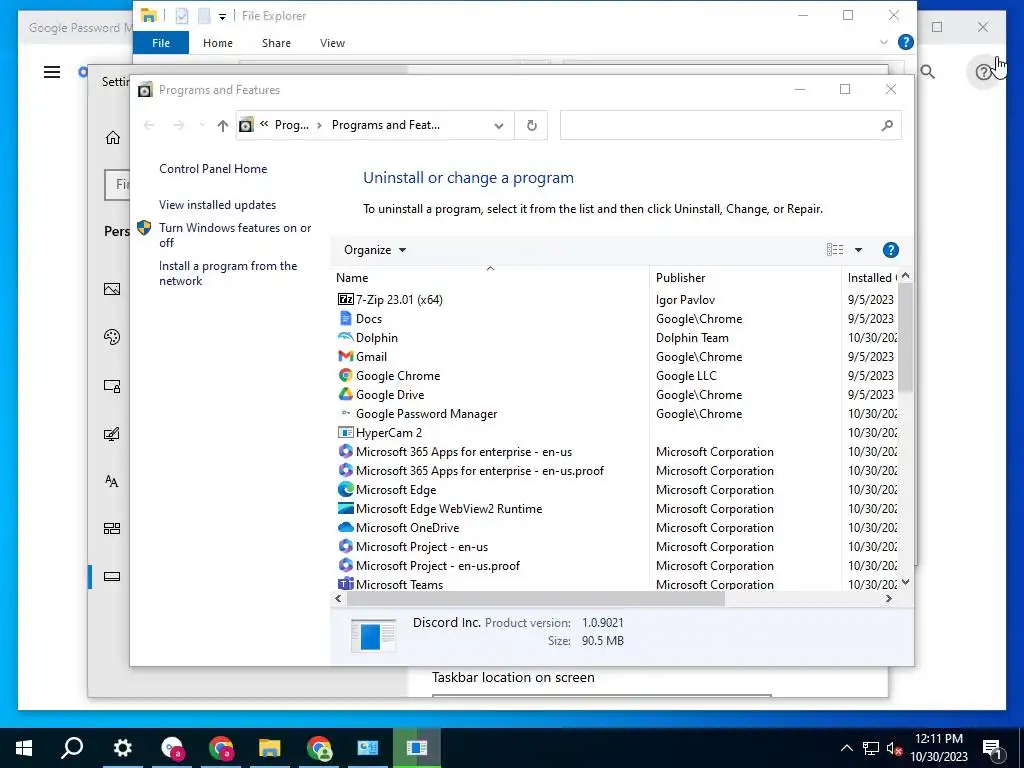The image size is (1024, 768).
Task: Open taskbar search
Action: click(72, 748)
